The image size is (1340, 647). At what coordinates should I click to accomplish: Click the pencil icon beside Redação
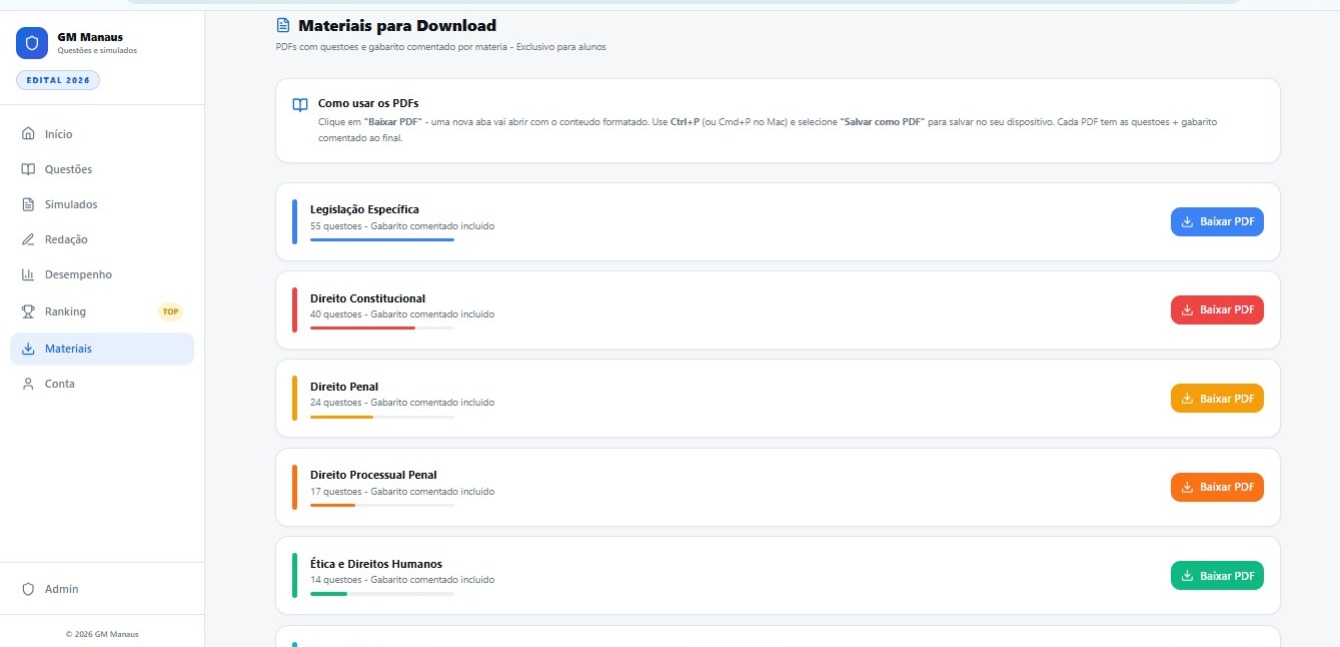[x=28, y=239]
